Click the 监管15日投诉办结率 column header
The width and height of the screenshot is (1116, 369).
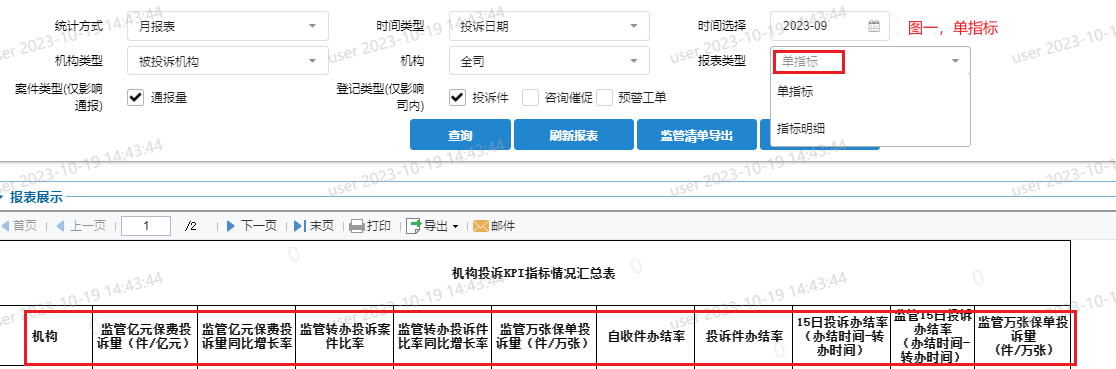pyautogui.click(x=932, y=337)
